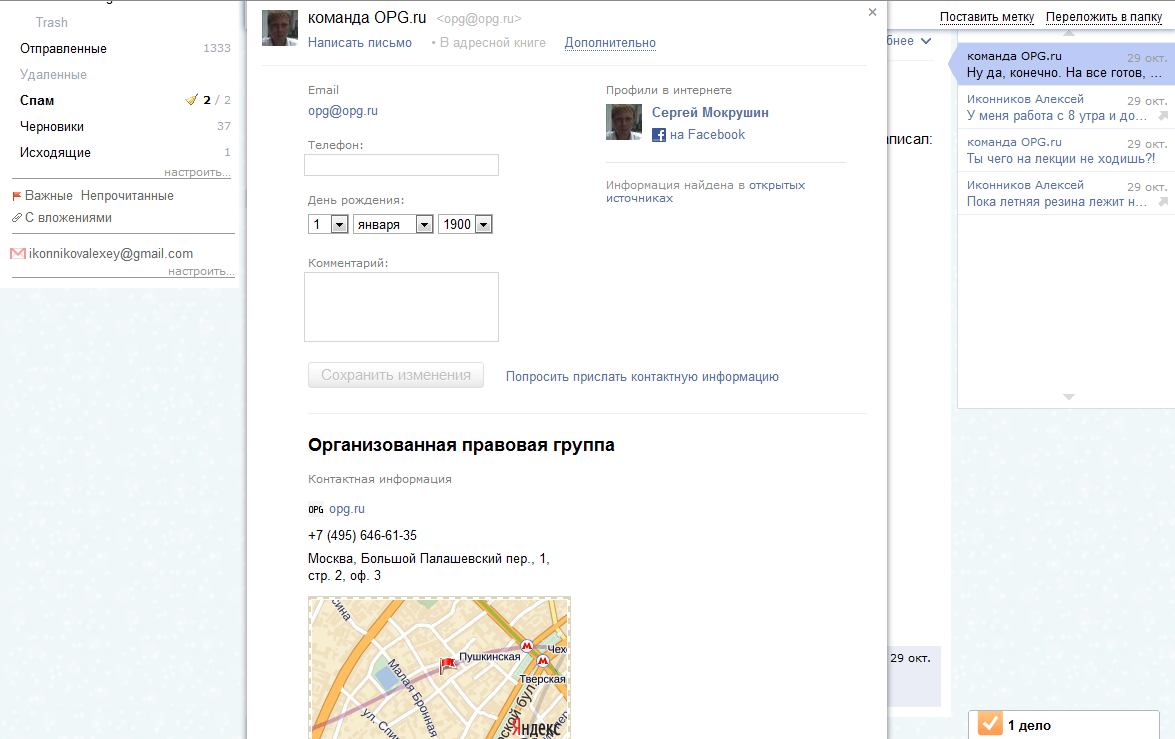Click the broom icon in the Спам row
This screenshot has width=1175, height=739.
(192, 100)
